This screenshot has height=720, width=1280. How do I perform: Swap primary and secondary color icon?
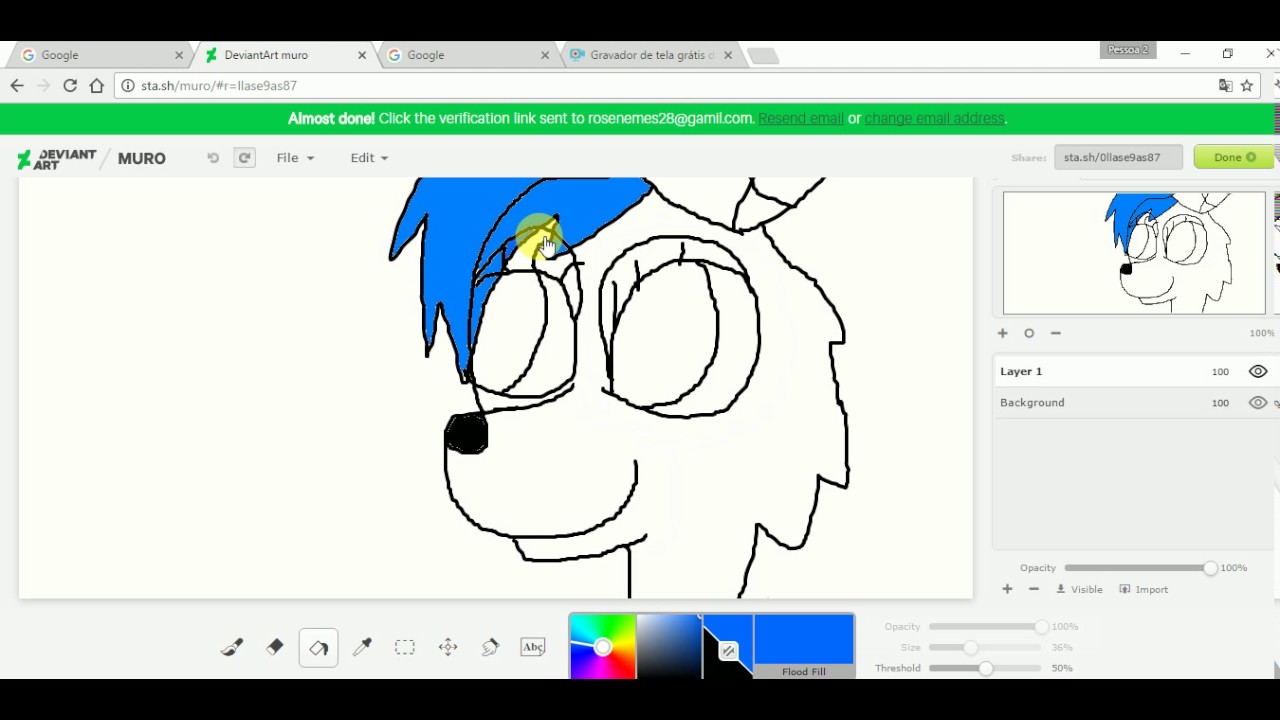729,651
